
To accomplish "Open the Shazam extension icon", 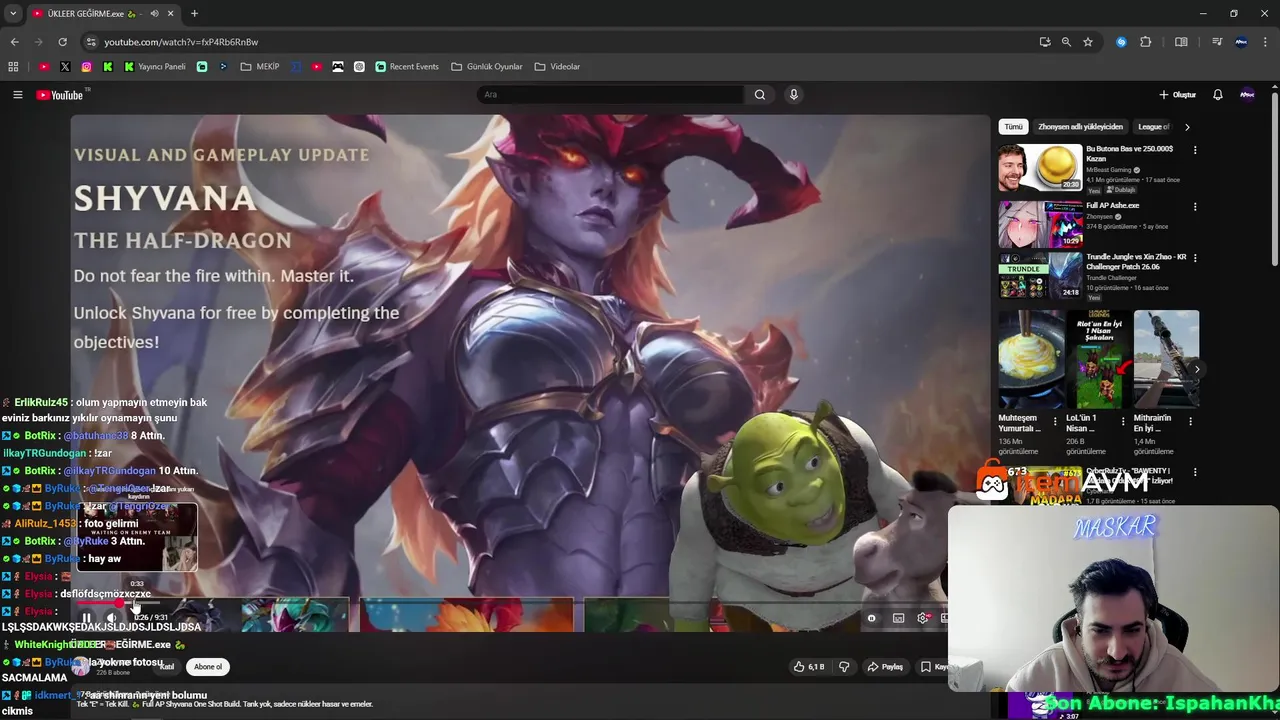I will click(x=1121, y=42).
